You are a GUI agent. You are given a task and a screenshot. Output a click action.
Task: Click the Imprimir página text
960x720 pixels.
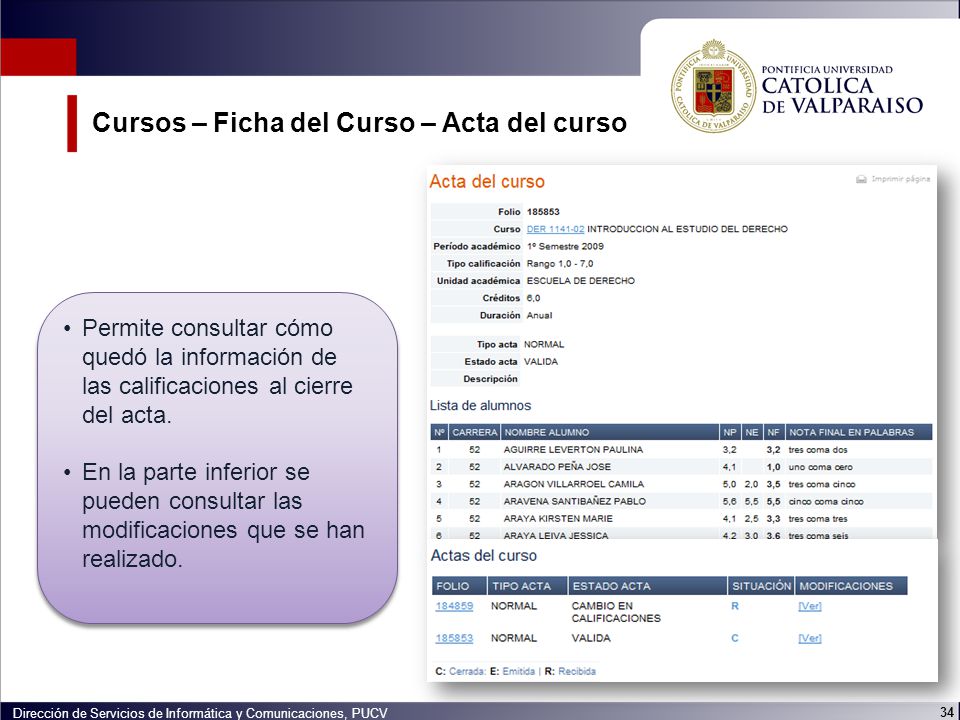(901, 179)
